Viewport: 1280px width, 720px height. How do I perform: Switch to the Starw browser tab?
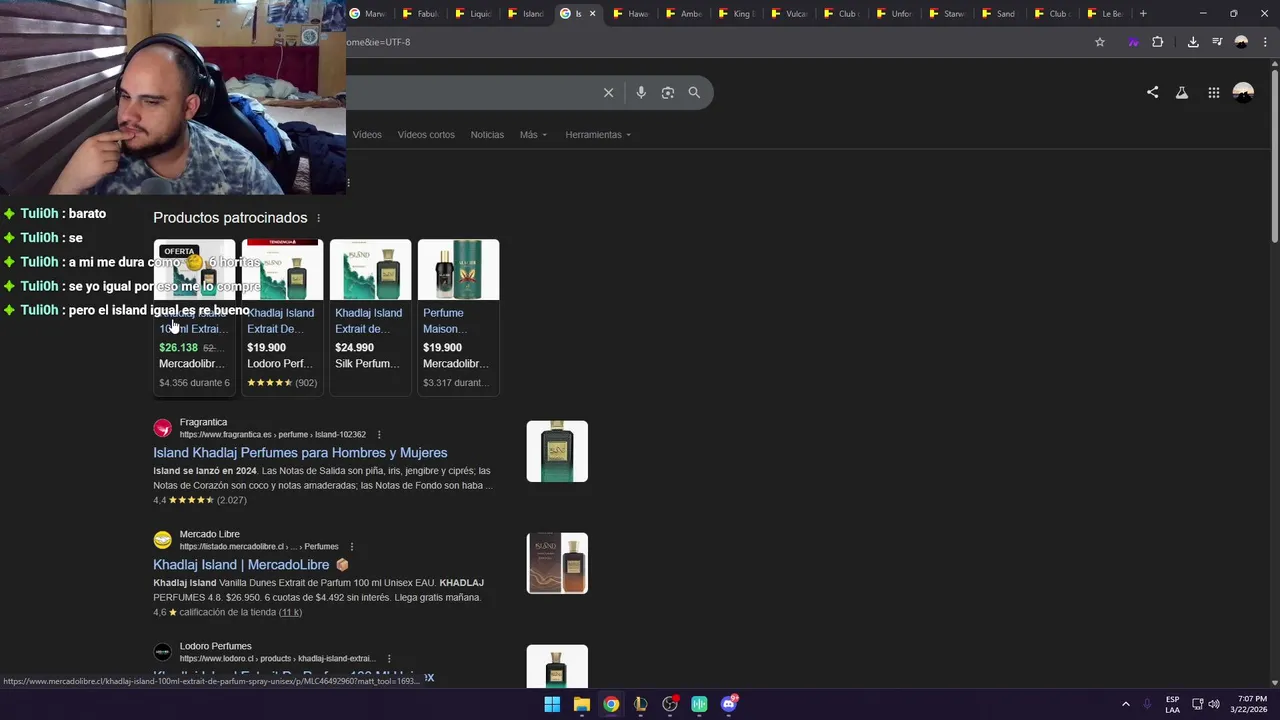coord(949,14)
